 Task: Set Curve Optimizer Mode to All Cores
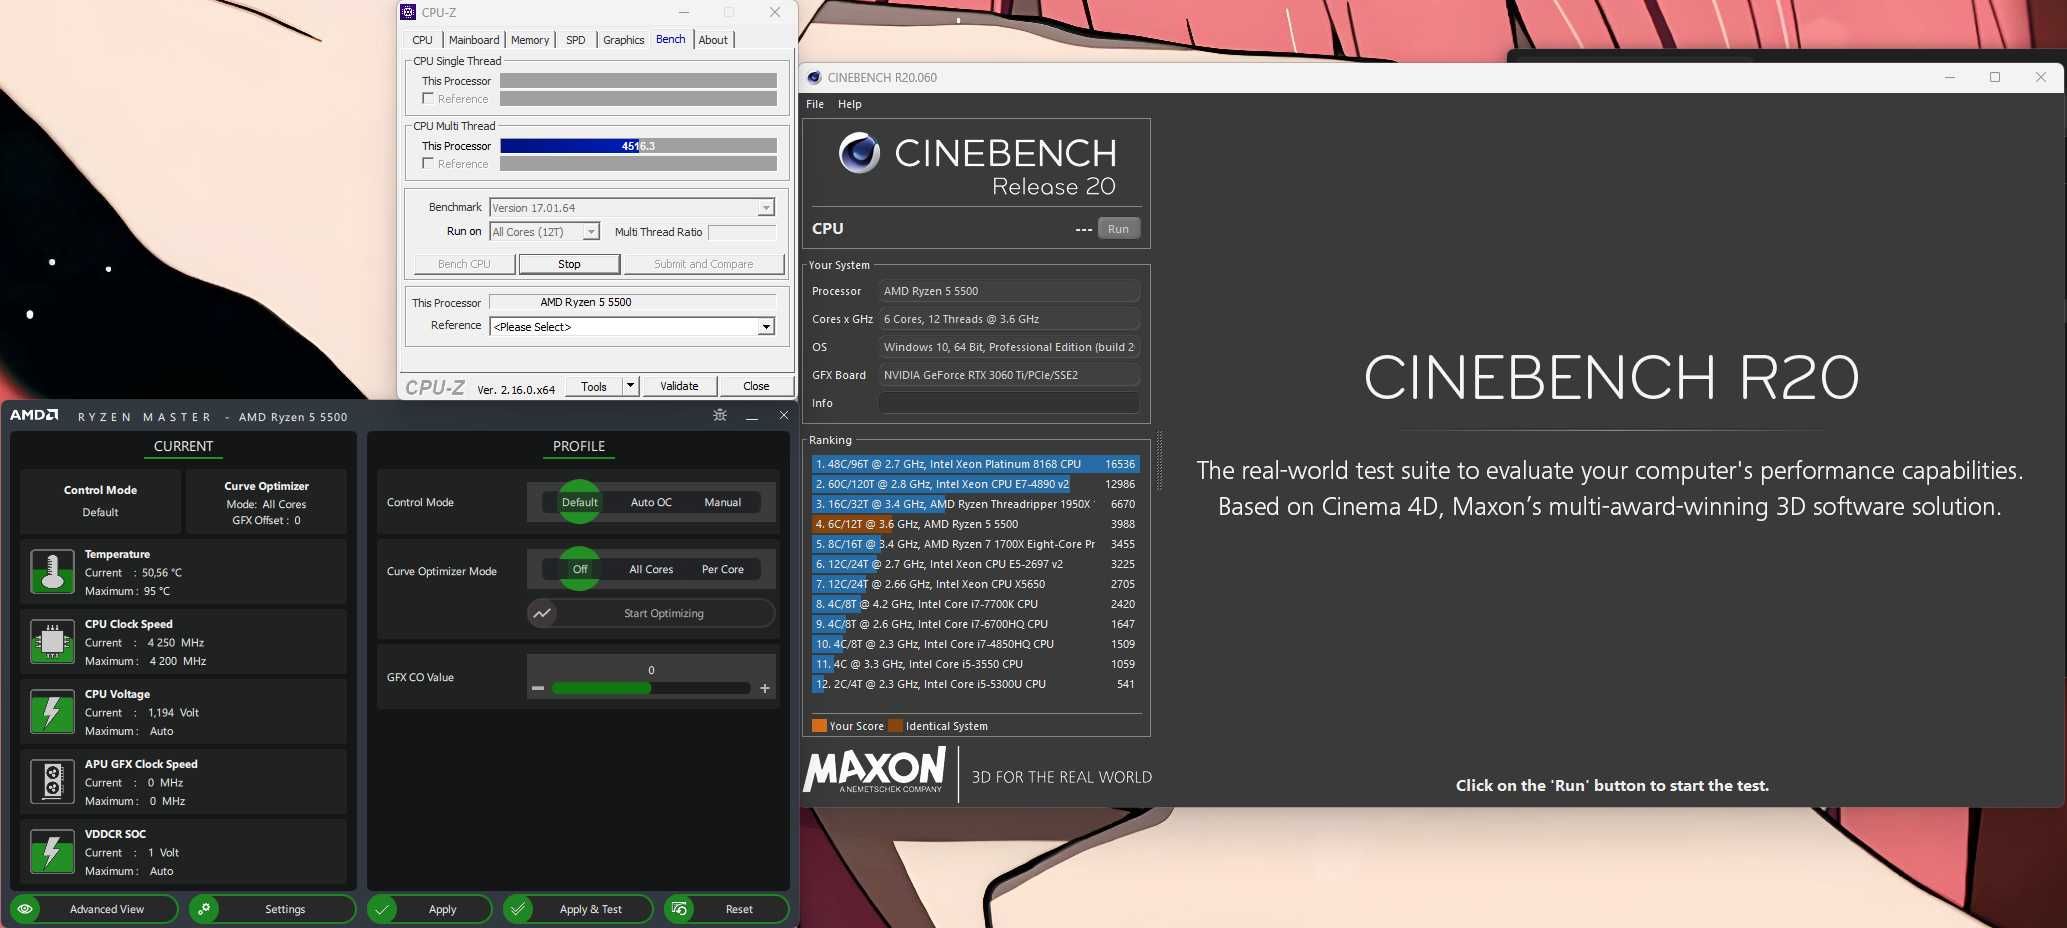tap(651, 569)
